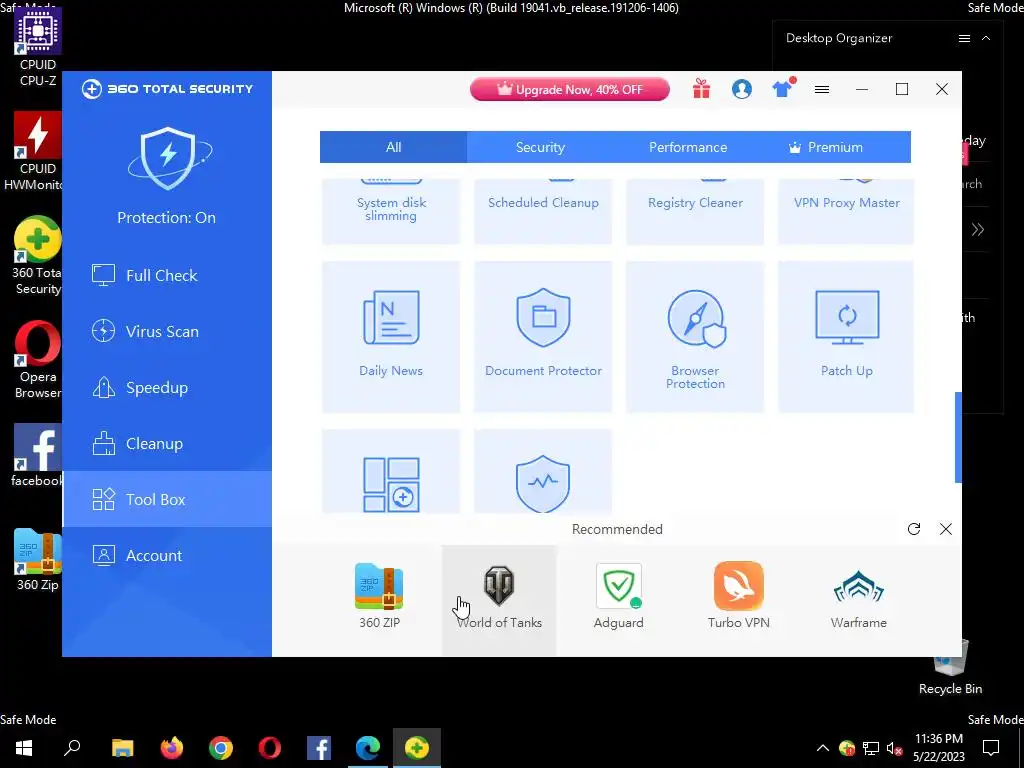Select CPUID CPU-Z desktop shortcut
This screenshot has height=768, width=1024.
37,48
